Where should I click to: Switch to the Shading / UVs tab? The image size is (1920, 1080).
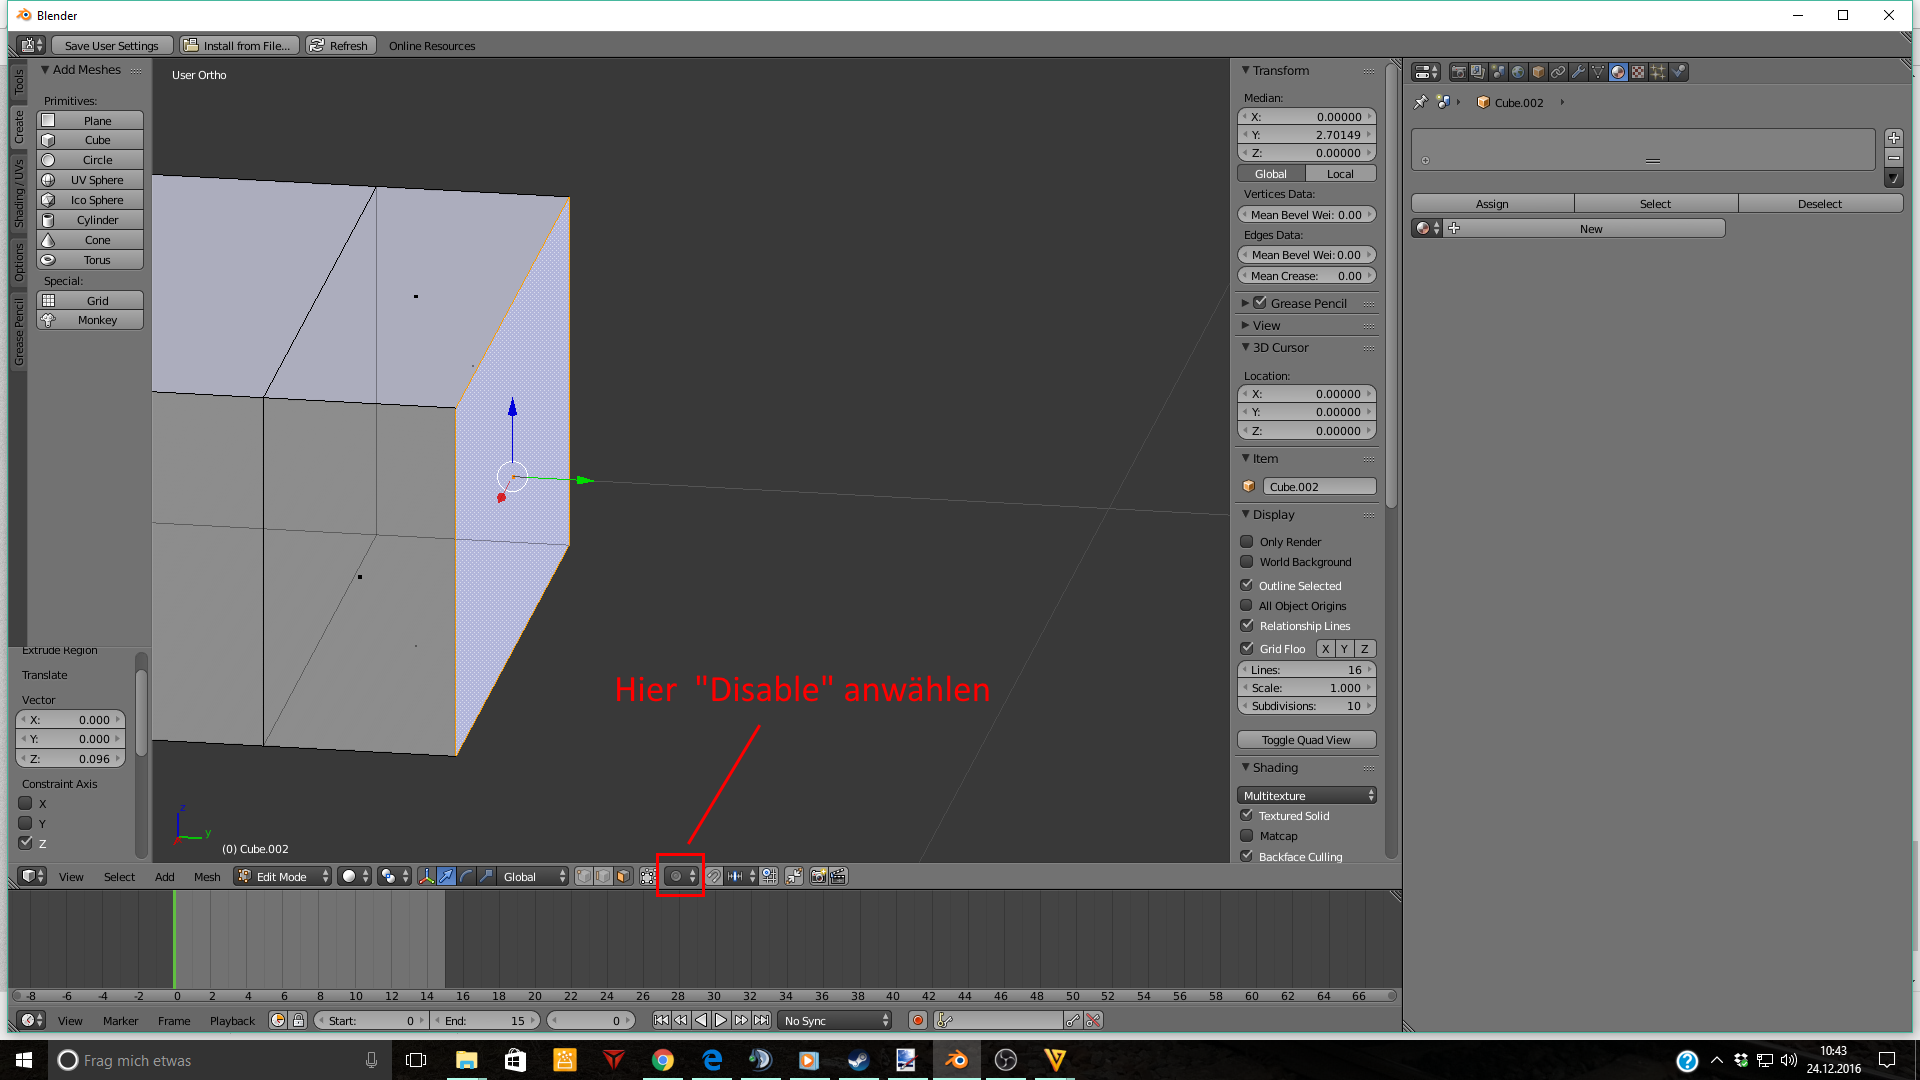pyautogui.click(x=18, y=194)
